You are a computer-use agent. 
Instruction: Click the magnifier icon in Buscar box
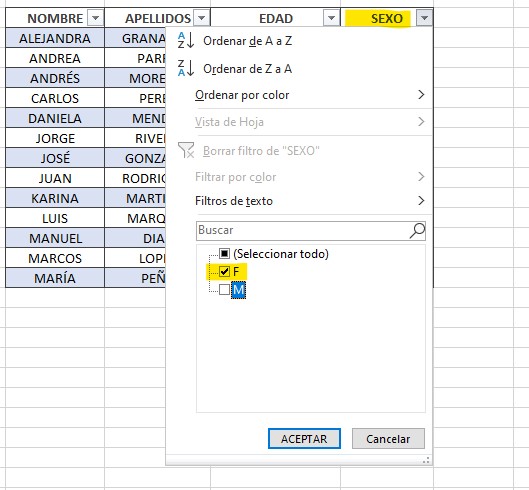[x=417, y=231]
